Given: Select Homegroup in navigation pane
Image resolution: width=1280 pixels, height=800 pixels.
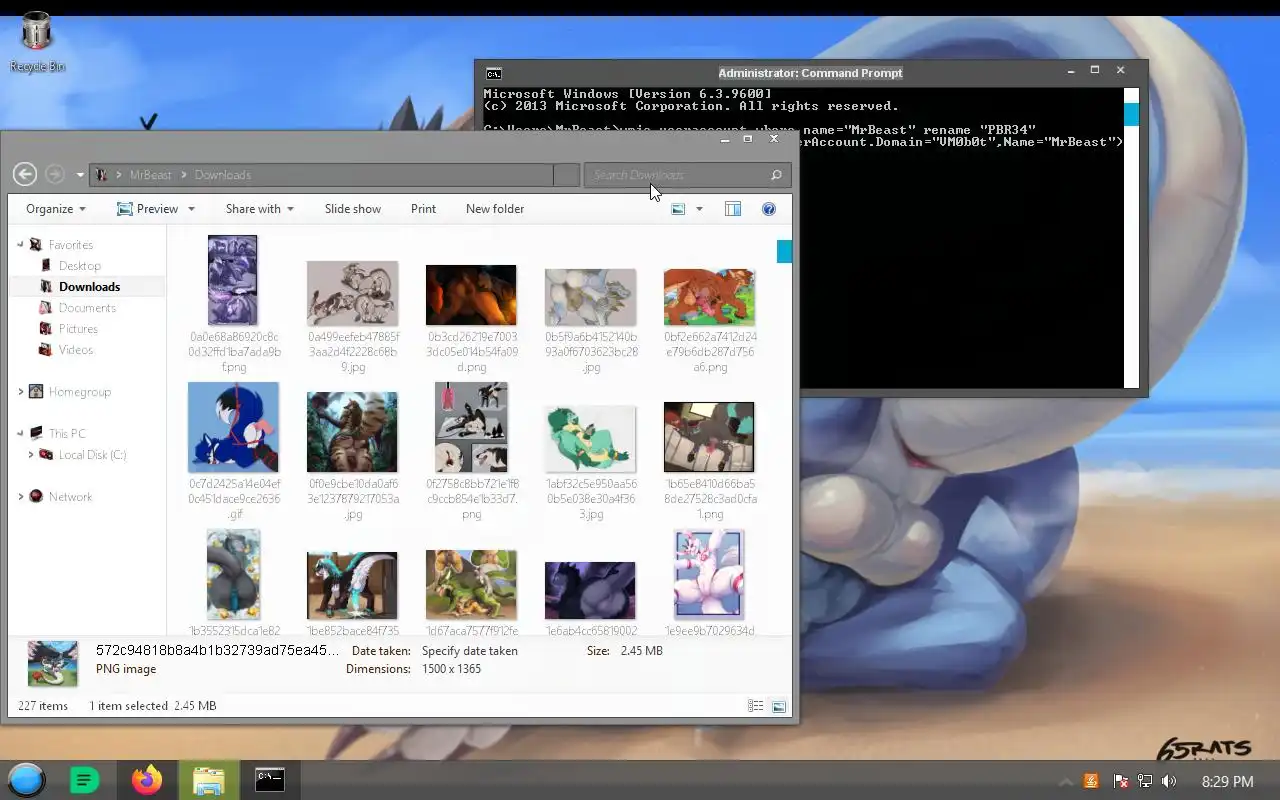Looking at the screenshot, I should (79, 392).
